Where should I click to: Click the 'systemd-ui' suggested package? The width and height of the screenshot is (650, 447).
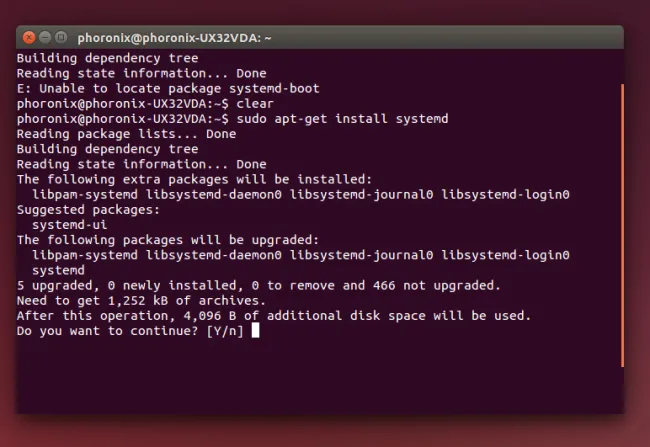(x=70, y=225)
